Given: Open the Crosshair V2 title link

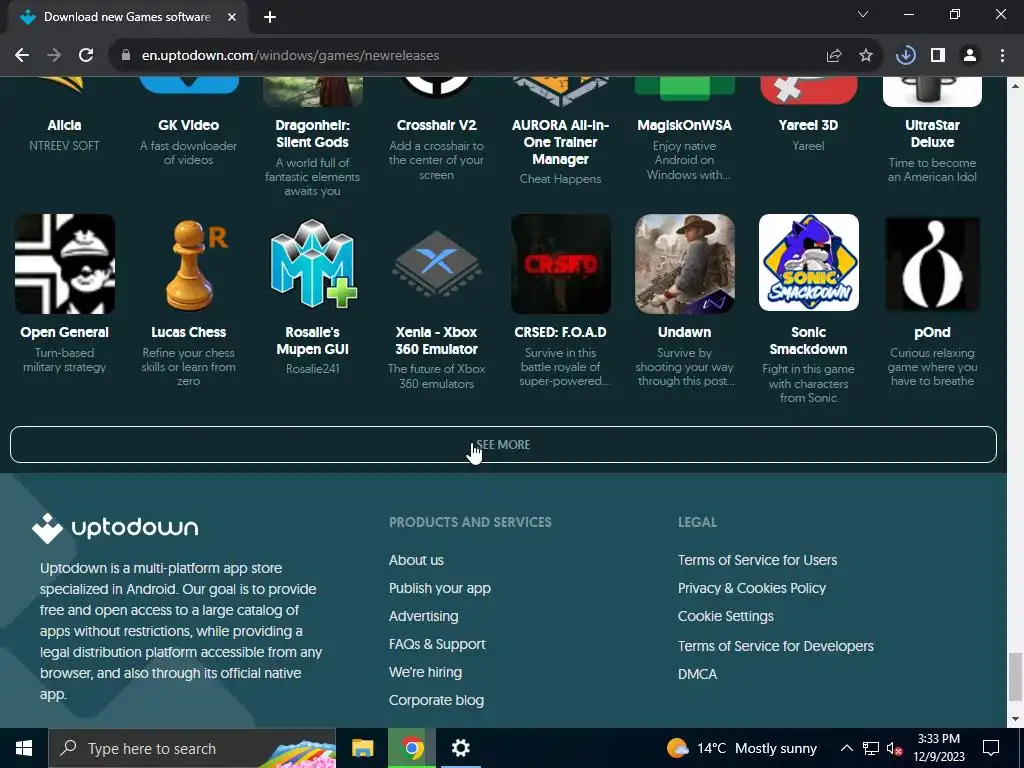Looking at the screenshot, I should click(x=437, y=125).
